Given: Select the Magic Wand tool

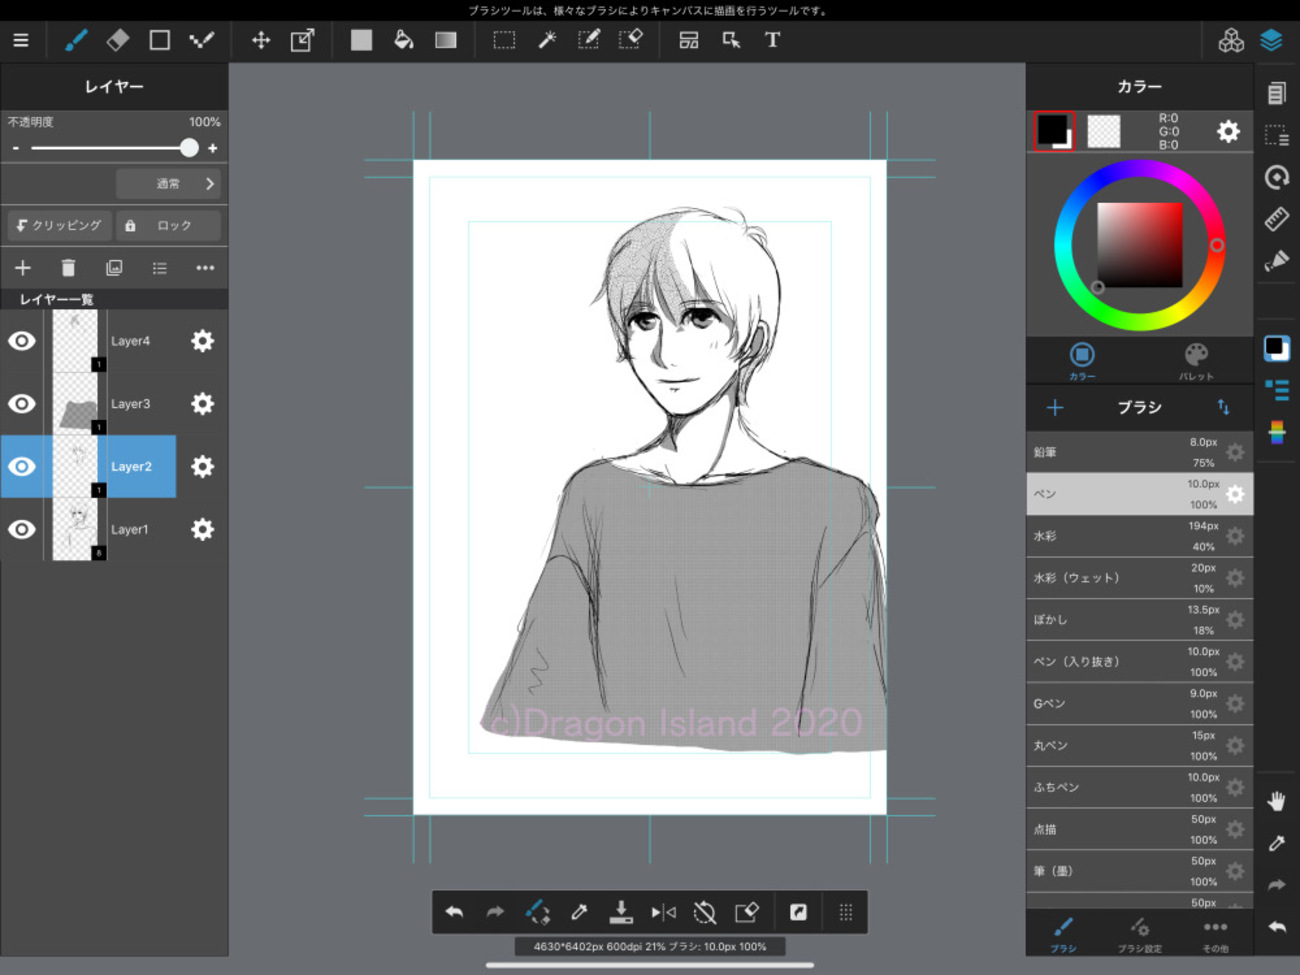Looking at the screenshot, I should click(547, 40).
